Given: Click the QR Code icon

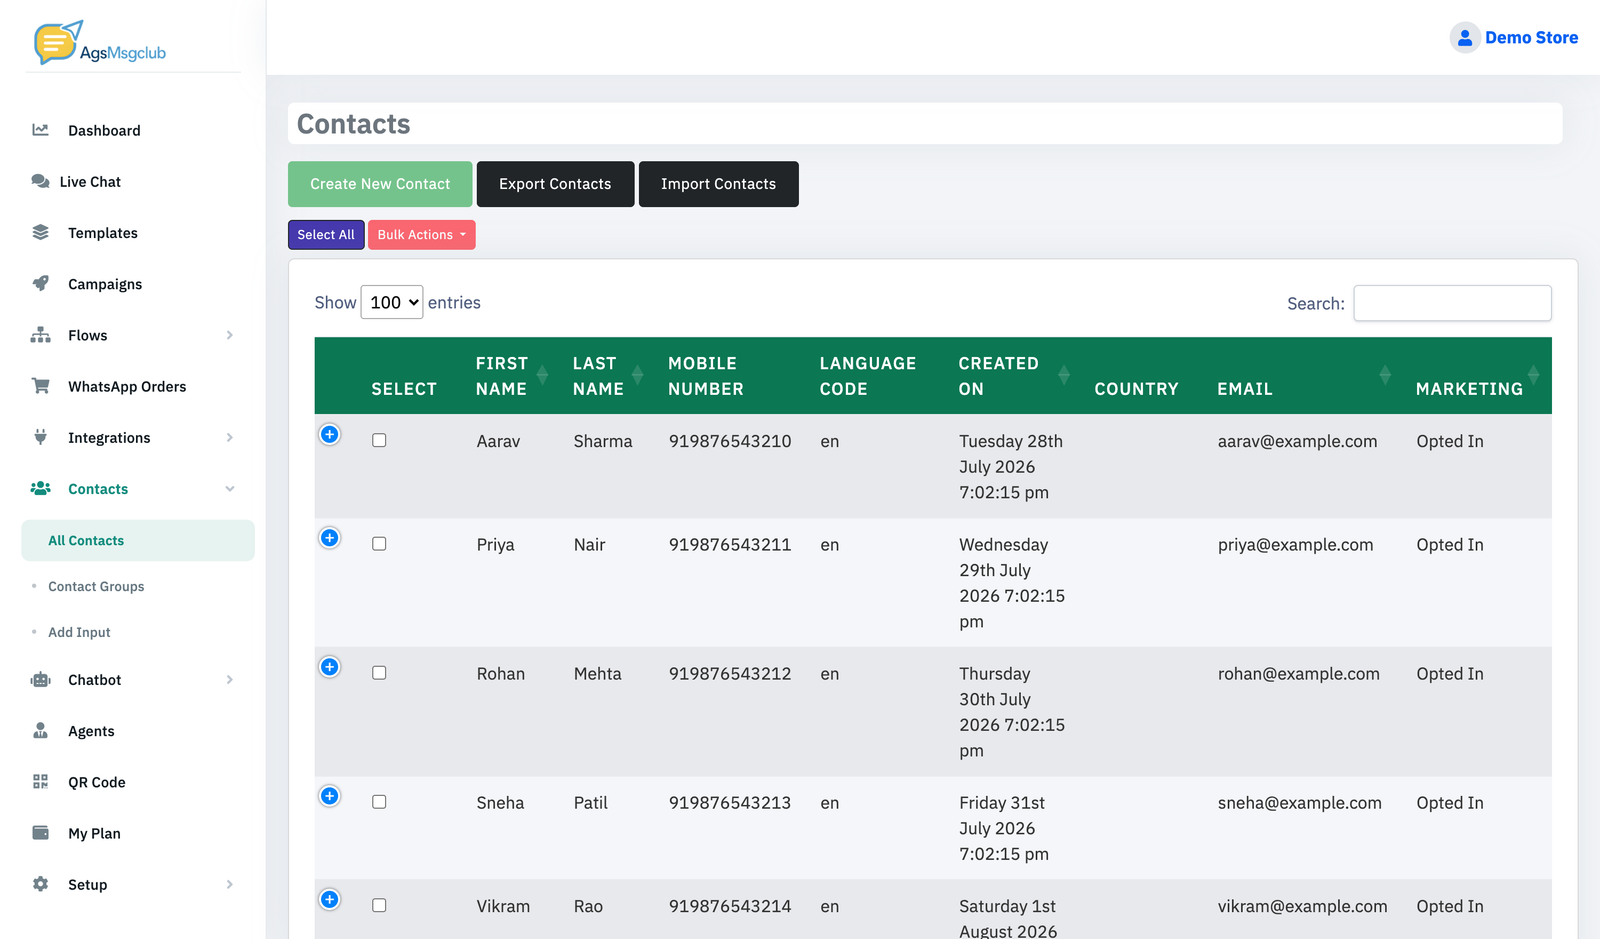Looking at the screenshot, I should coord(40,781).
